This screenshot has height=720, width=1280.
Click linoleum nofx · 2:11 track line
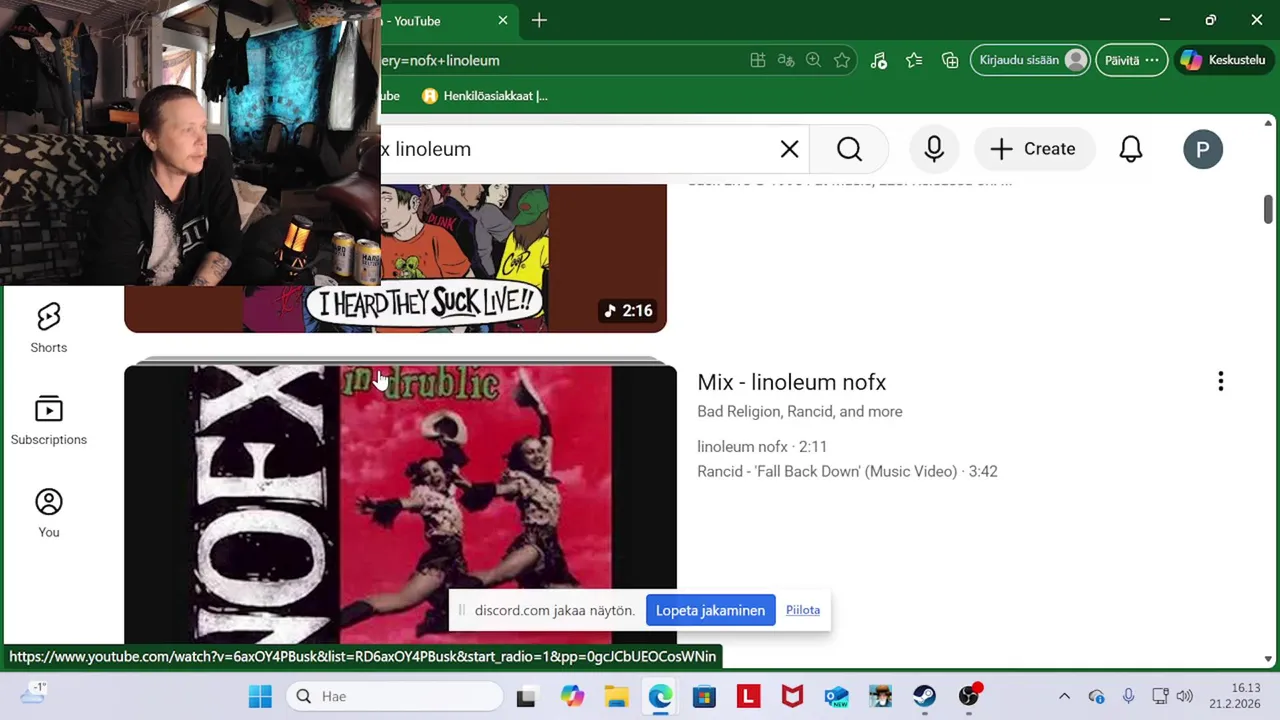[x=761, y=446]
